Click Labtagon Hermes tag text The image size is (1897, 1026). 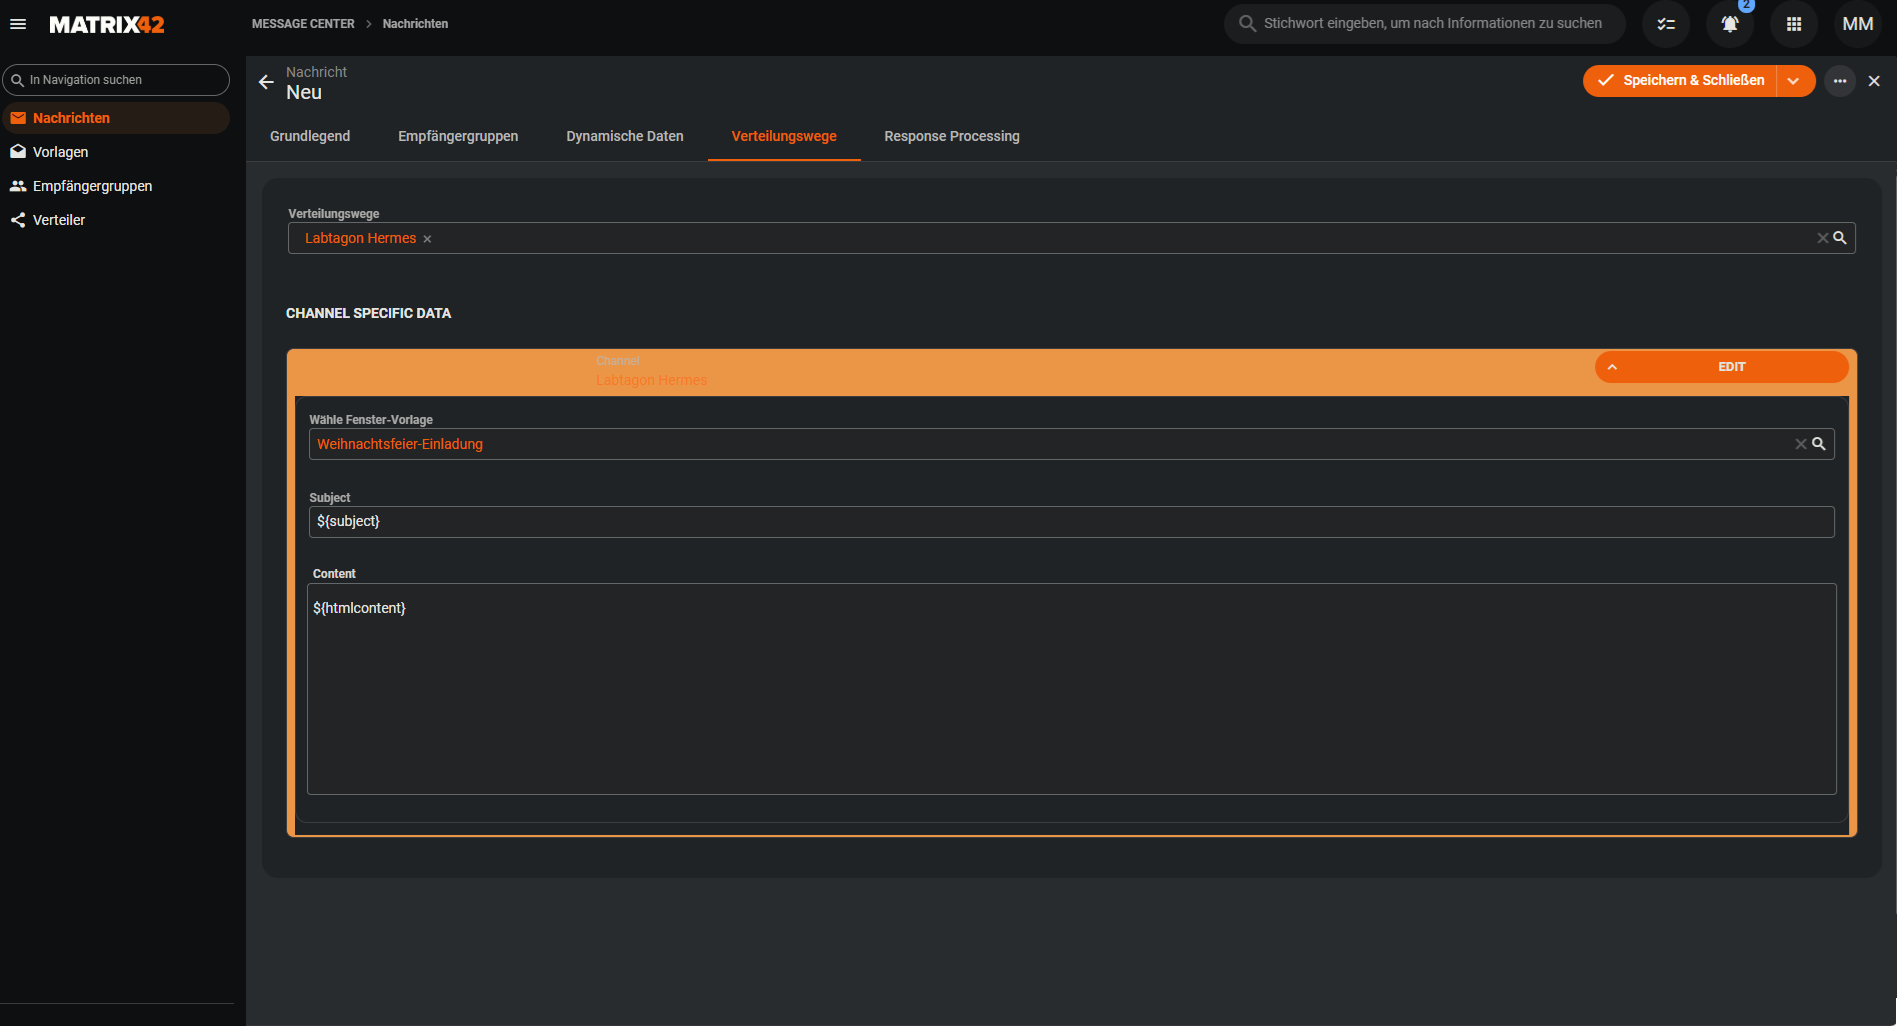(x=360, y=238)
